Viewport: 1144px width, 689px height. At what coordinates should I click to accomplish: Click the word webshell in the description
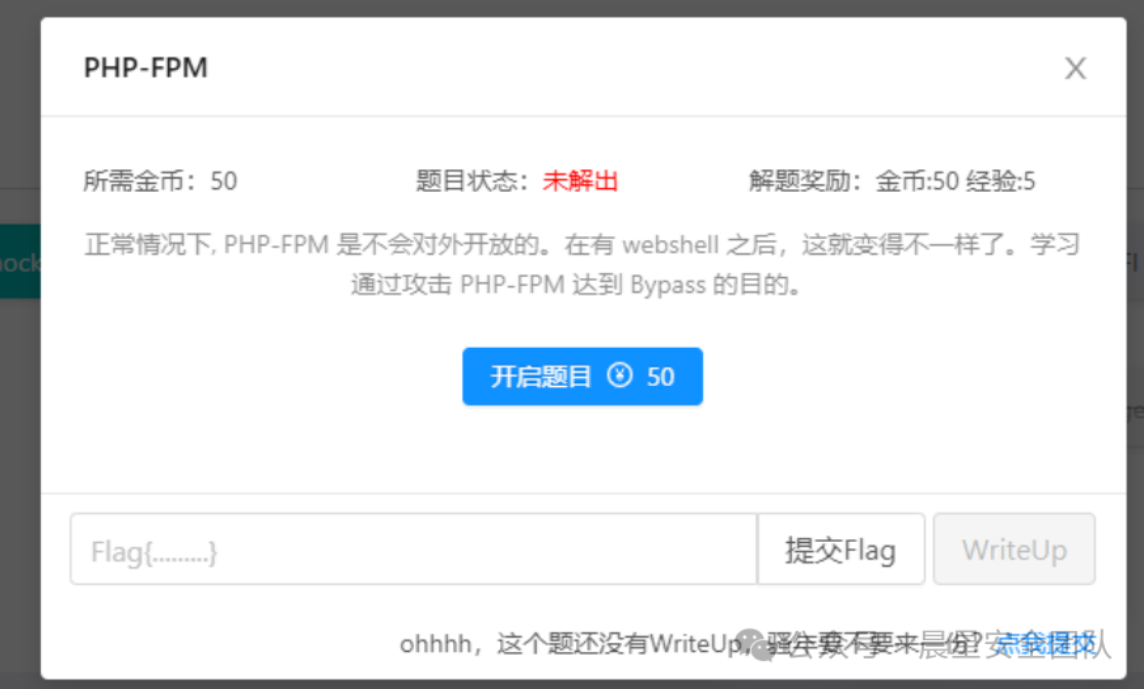670,245
